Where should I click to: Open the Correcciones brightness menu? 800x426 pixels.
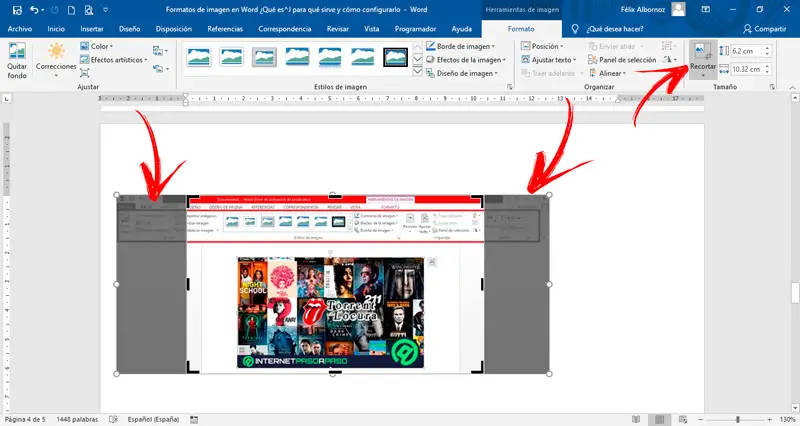pos(56,61)
